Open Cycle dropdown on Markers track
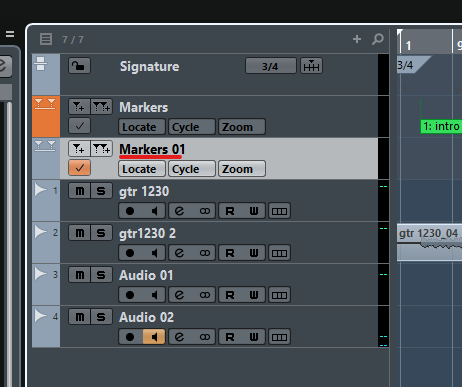The width and height of the screenshot is (462, 387). (x=192, y=127)
